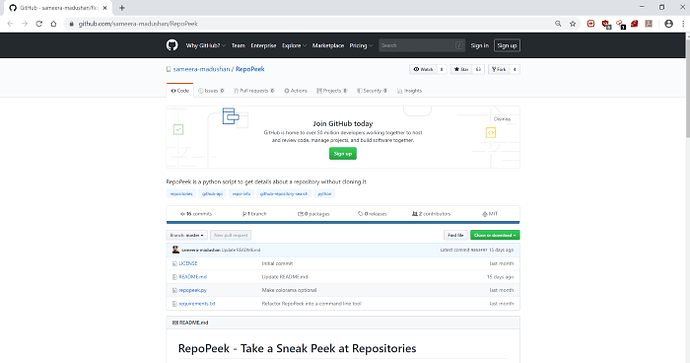This screenshot has width=690, height=363.
Task: Click the repopeek.py file icon
Action: pos(174,290)
